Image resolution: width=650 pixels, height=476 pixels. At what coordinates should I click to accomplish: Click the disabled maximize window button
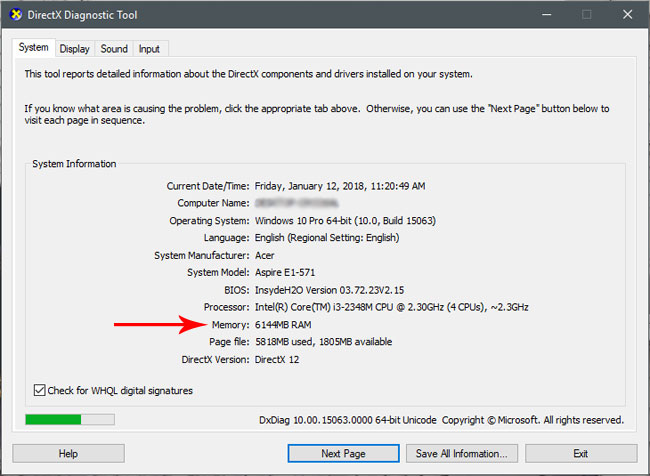click(587, 15)
